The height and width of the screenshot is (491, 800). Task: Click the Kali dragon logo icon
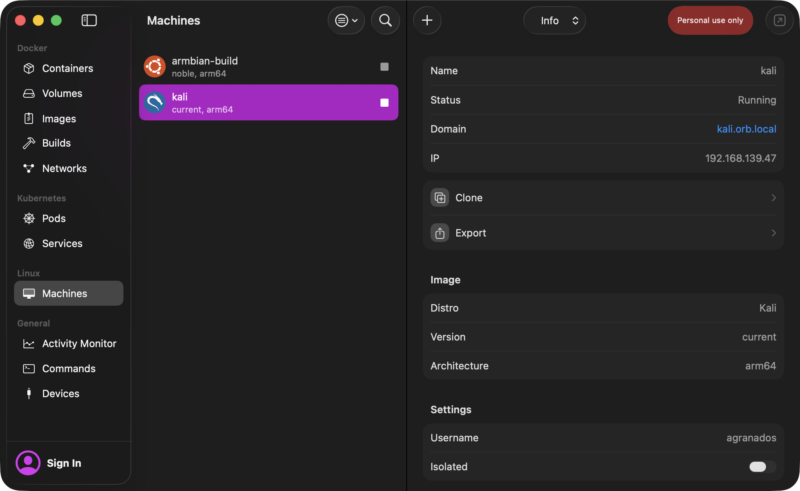coord(155,103)
